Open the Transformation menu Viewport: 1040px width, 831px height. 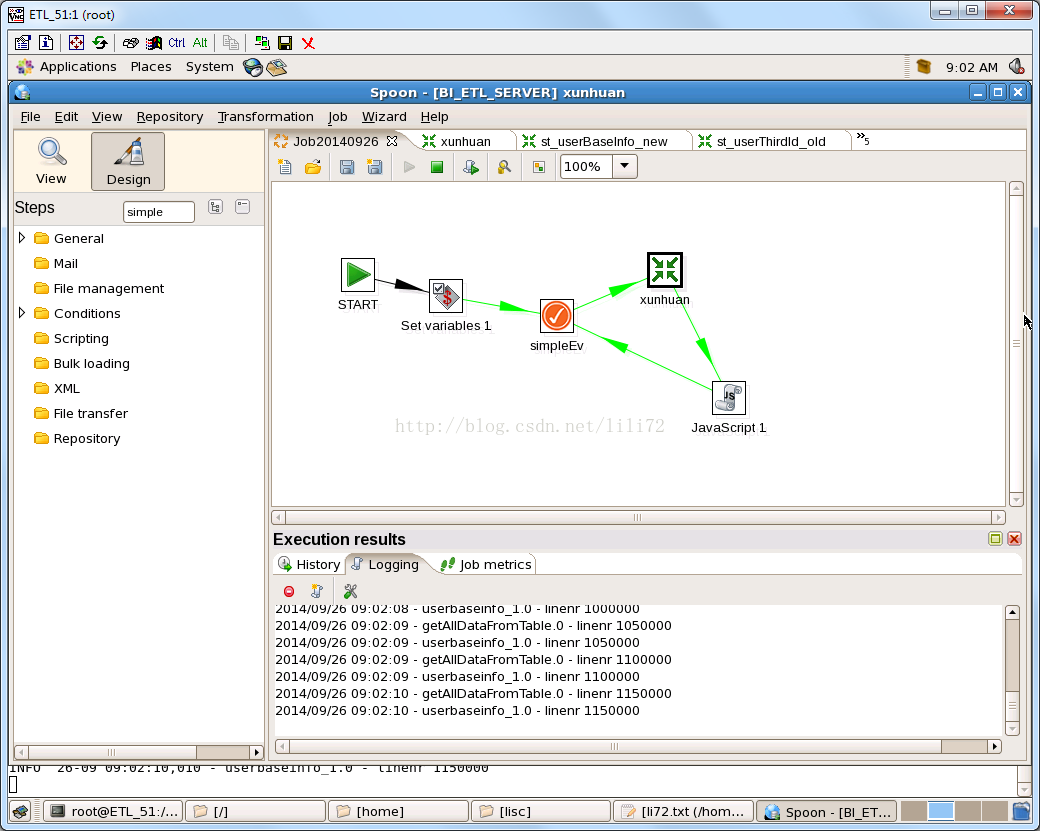[x=265, y=117]
